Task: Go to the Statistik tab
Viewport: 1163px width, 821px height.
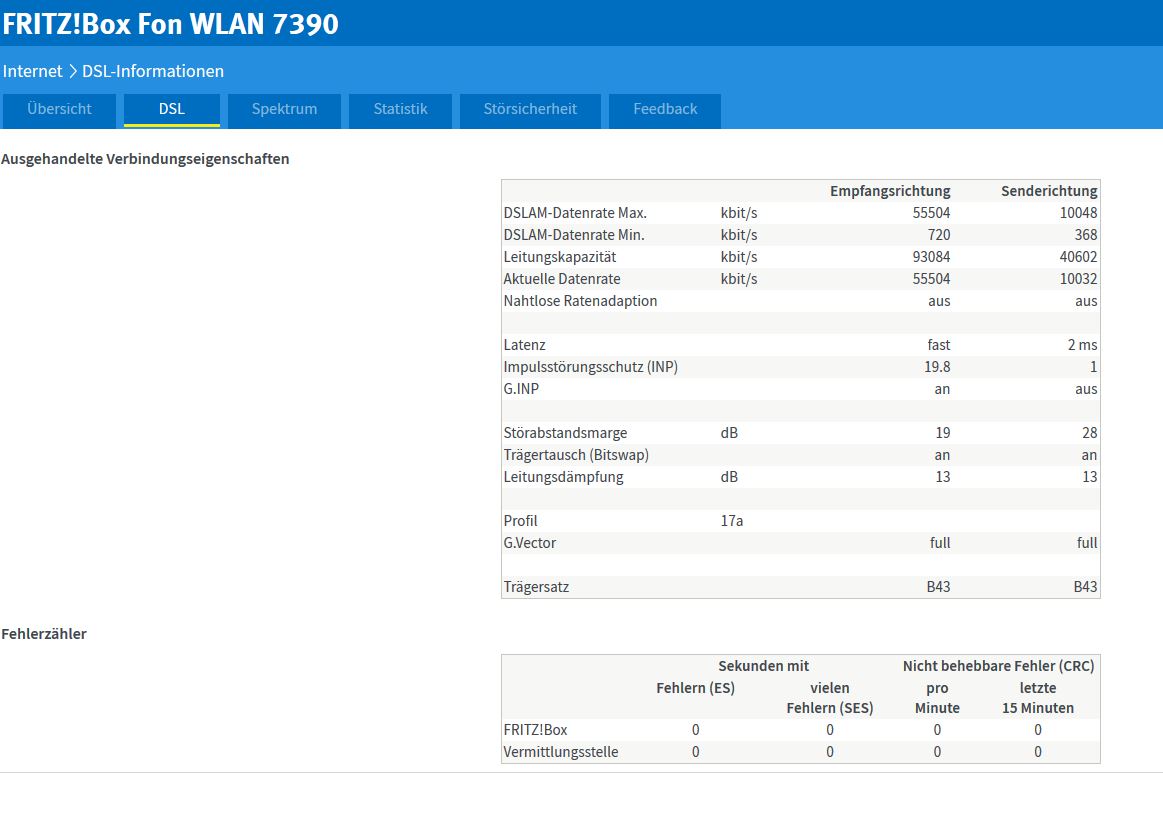Action: pyautogui.click(x=400, y=109)
